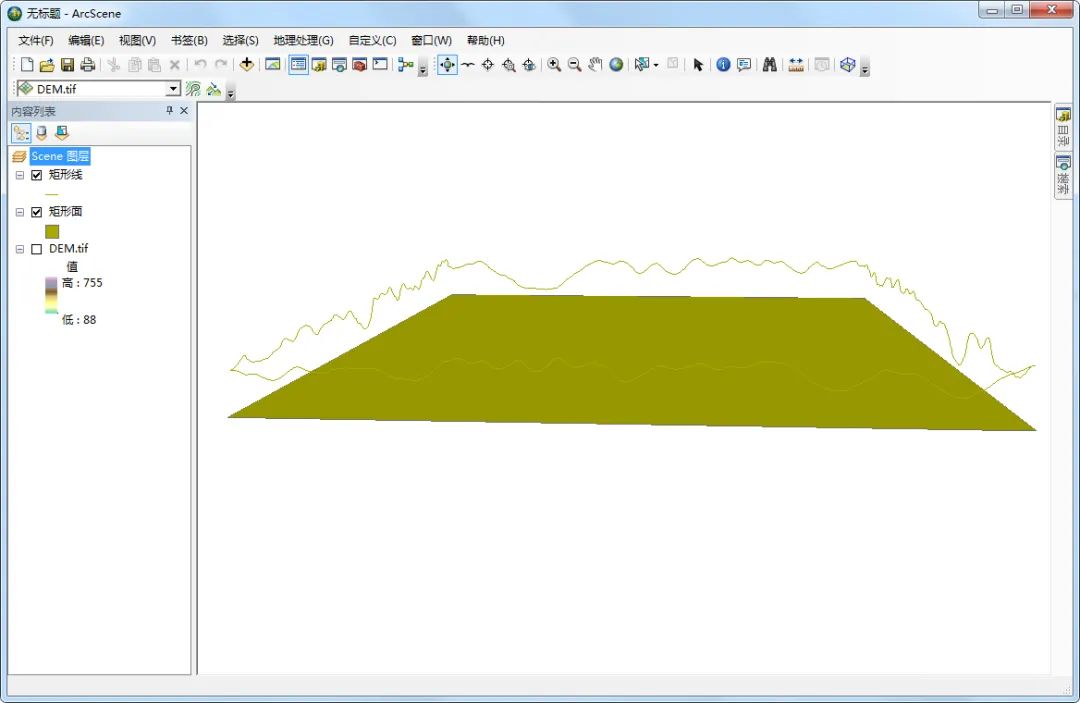Open Scene Properties 3D cube icon
The width and height of the screenshot is (1080, 703).
[x=848, y=65]
